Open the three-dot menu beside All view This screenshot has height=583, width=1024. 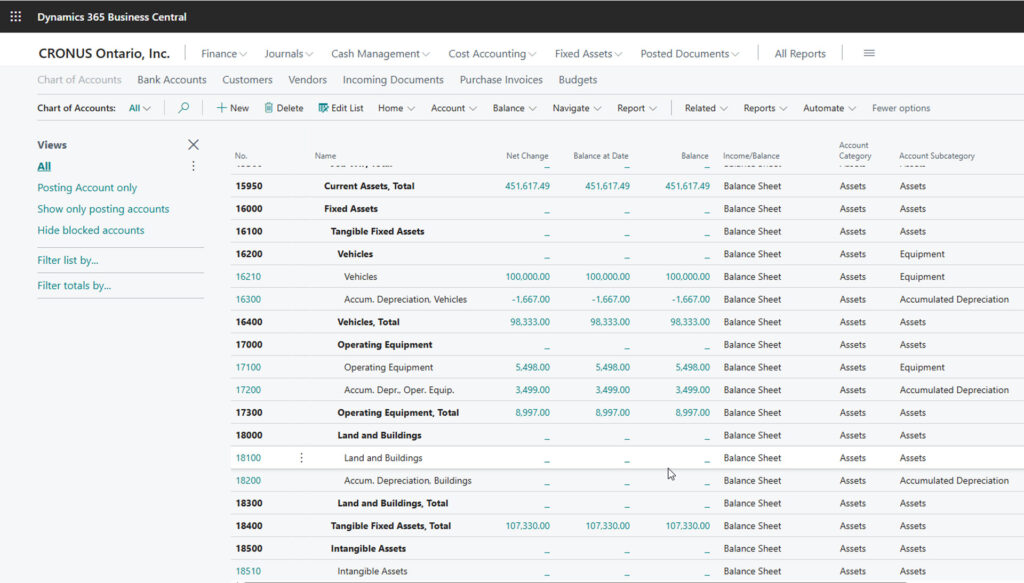pos(193,166)
